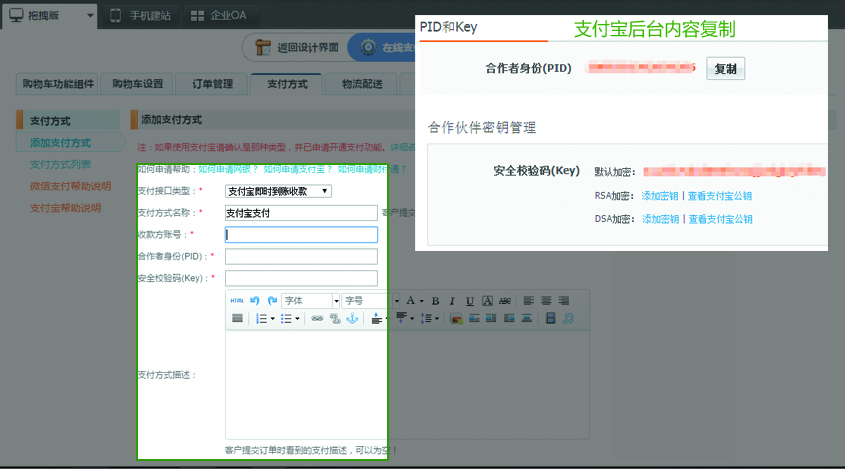Click DSA加密 添加密钥 link
The width and height of the screenshot is (845, 469).
coord(660,219)
